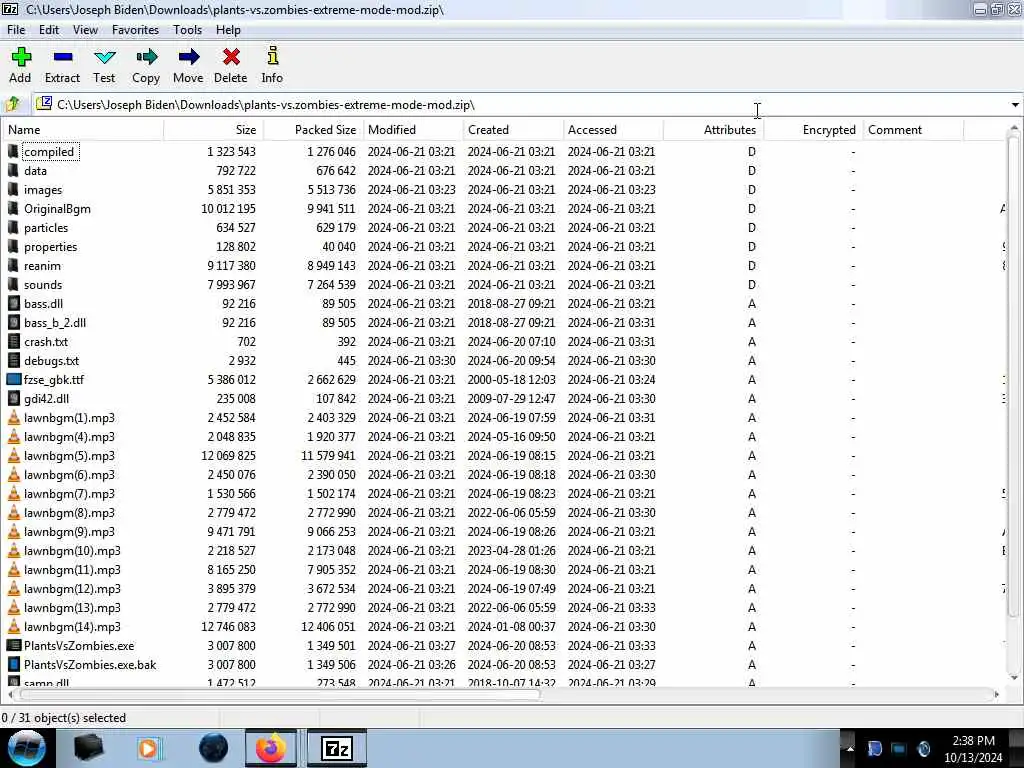Open the File menu

tap(16, 30)
